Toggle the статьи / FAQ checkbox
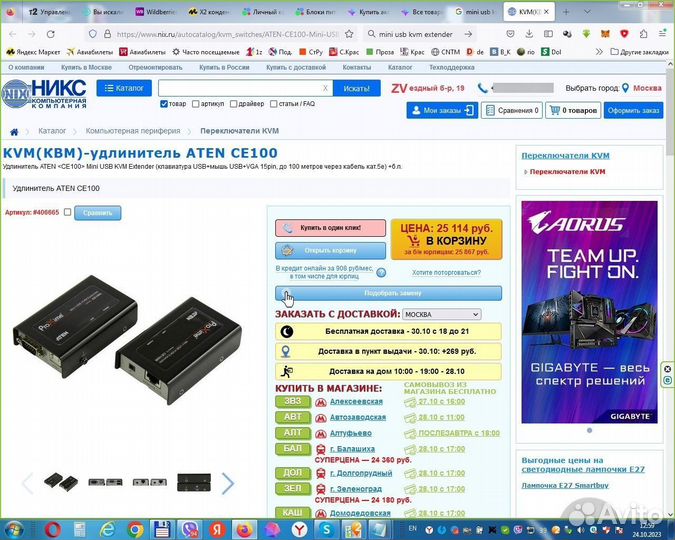 (x=273, y=104)
